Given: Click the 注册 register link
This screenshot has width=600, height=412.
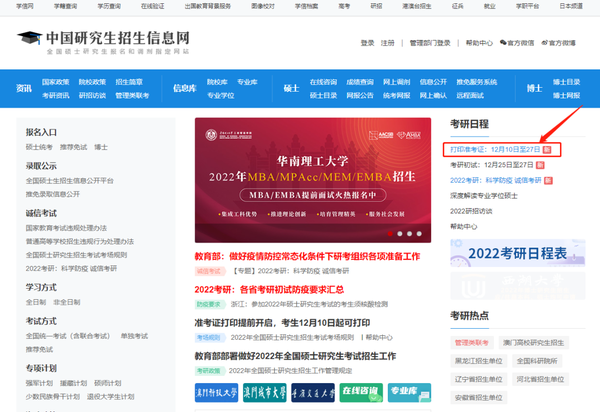Looking at the screenshot, I should 387,43.
